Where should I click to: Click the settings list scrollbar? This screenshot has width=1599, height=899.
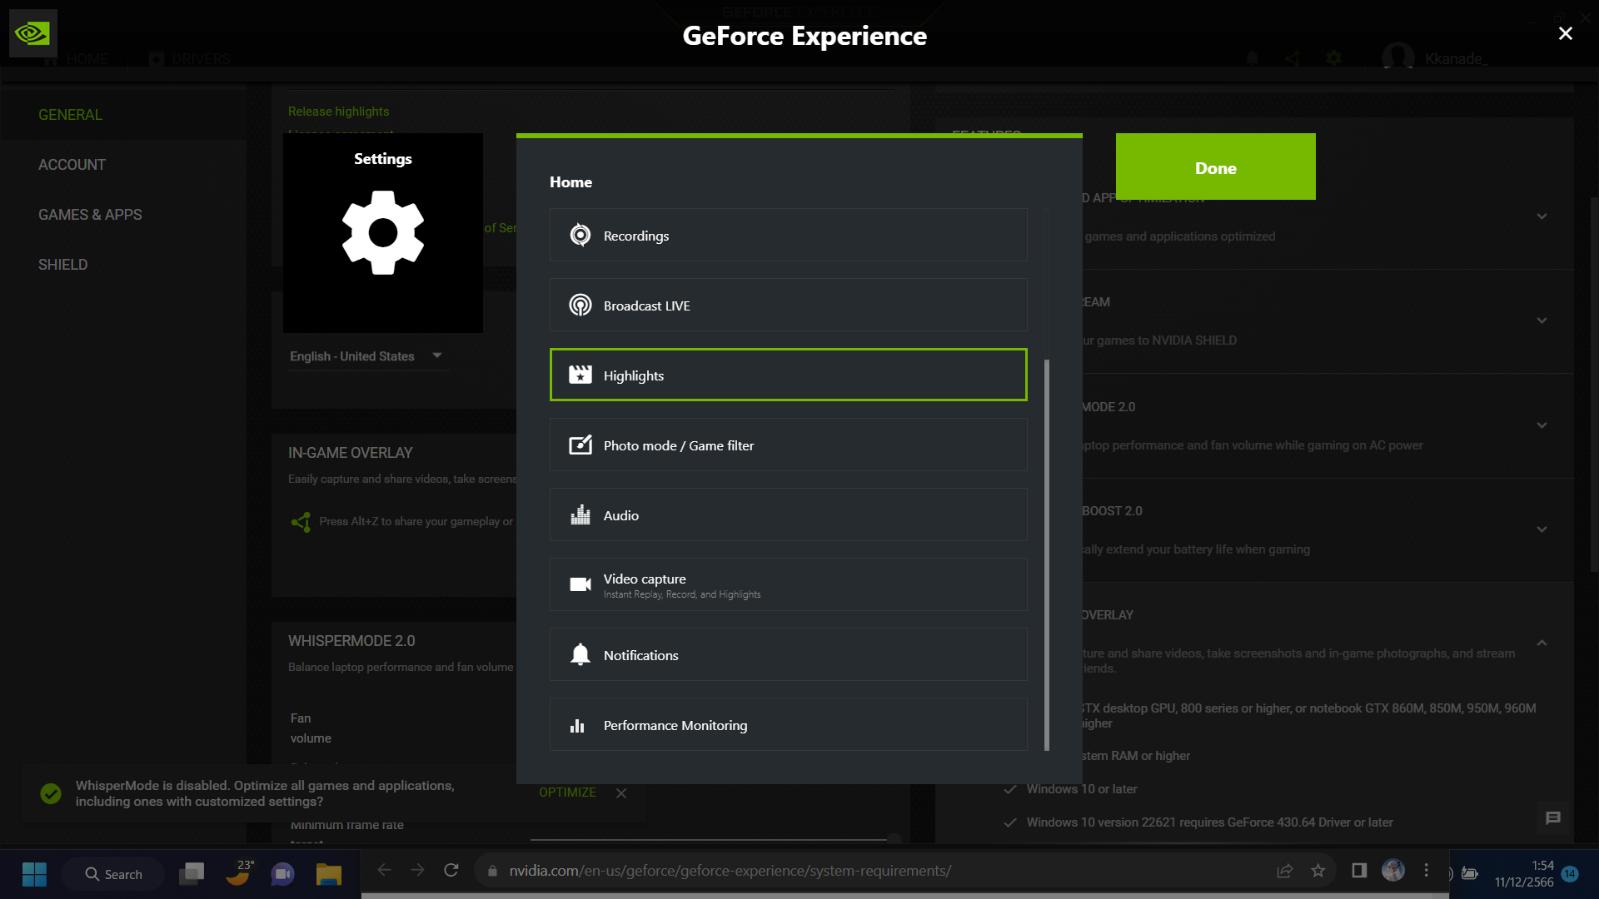click(1047, 555)
